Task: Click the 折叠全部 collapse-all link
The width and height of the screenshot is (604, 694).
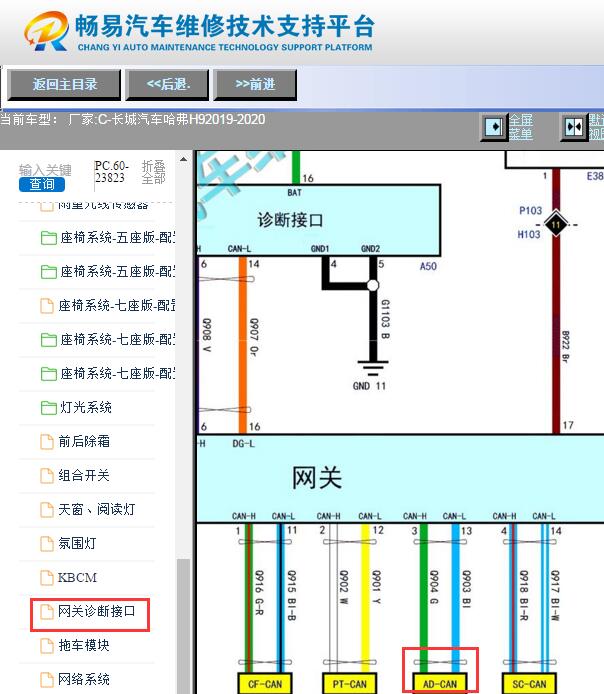Action: coord(153,172)
